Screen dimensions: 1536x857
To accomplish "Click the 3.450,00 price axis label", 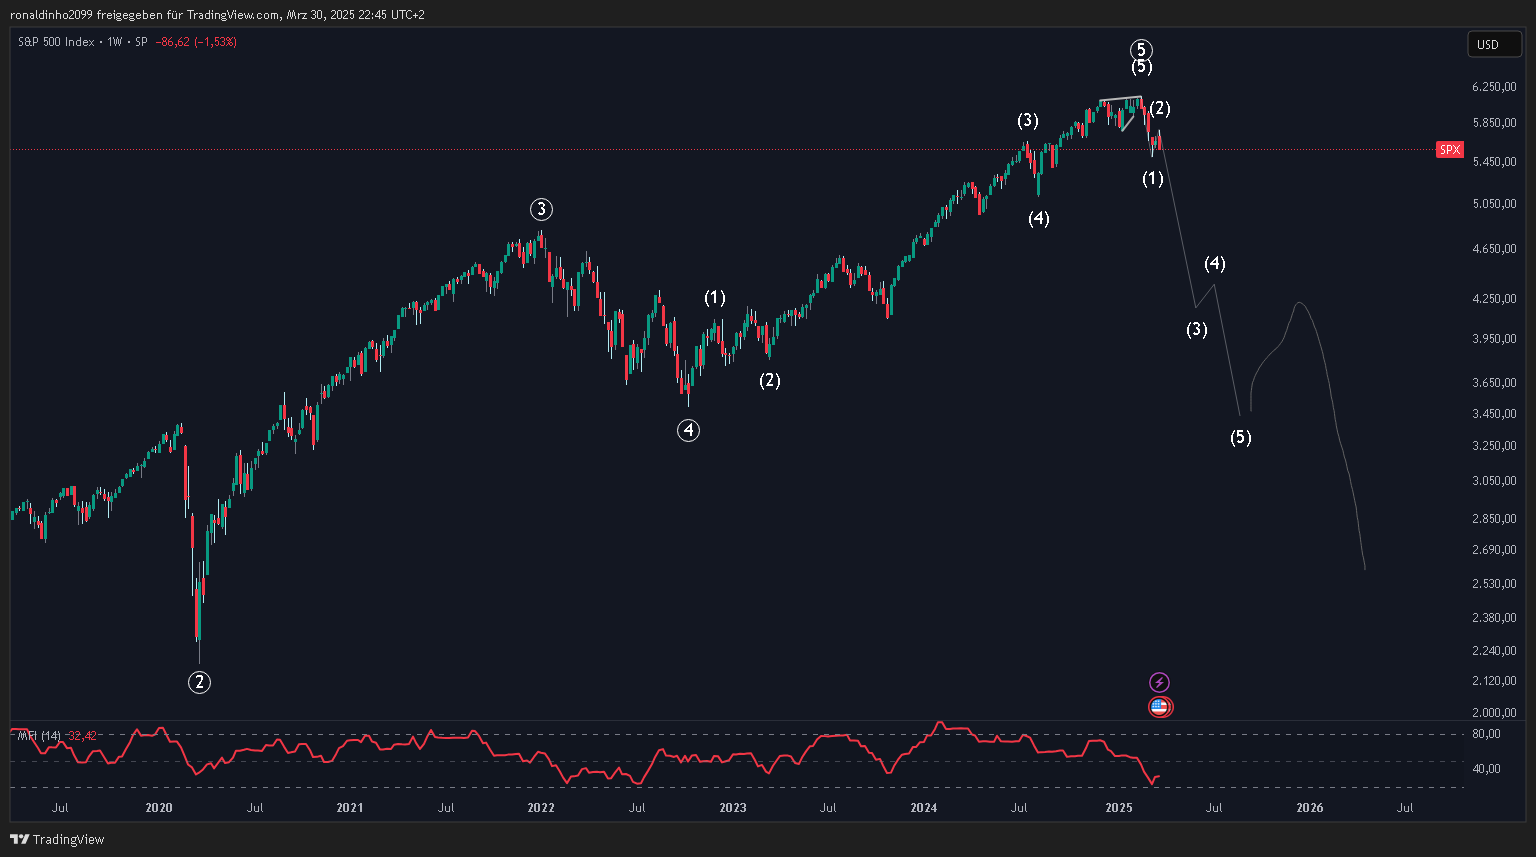I will tap(1494, 414).
